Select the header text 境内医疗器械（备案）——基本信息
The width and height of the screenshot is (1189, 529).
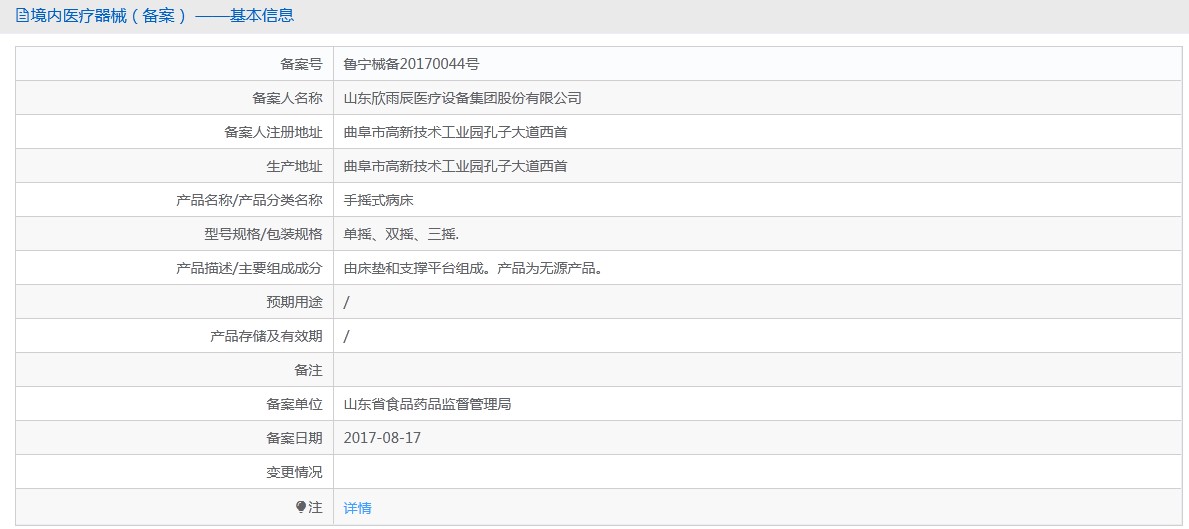point(162,15)
